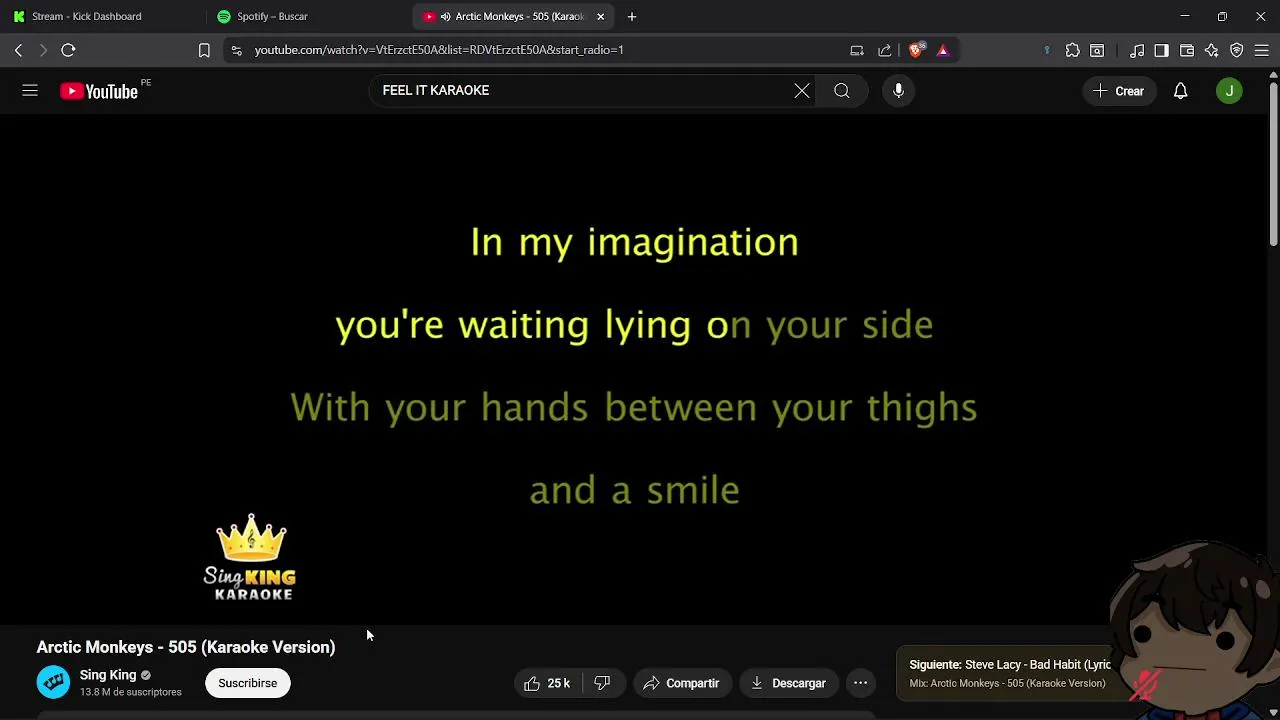Like the video (25 k)

pyautogui.click(x=548, y=683)
